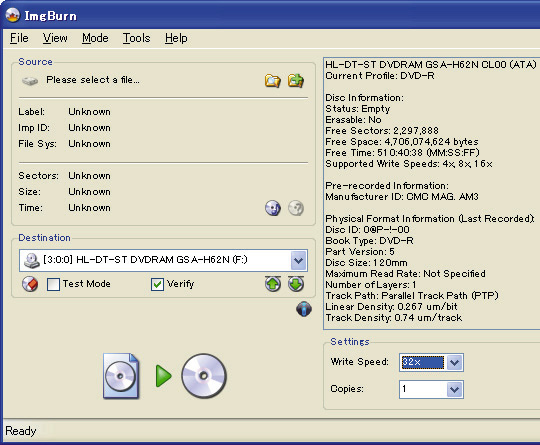540x445 pixels.
Task: Click the erase disc icon beside Test Mode
Action: (x=30, y=284)
